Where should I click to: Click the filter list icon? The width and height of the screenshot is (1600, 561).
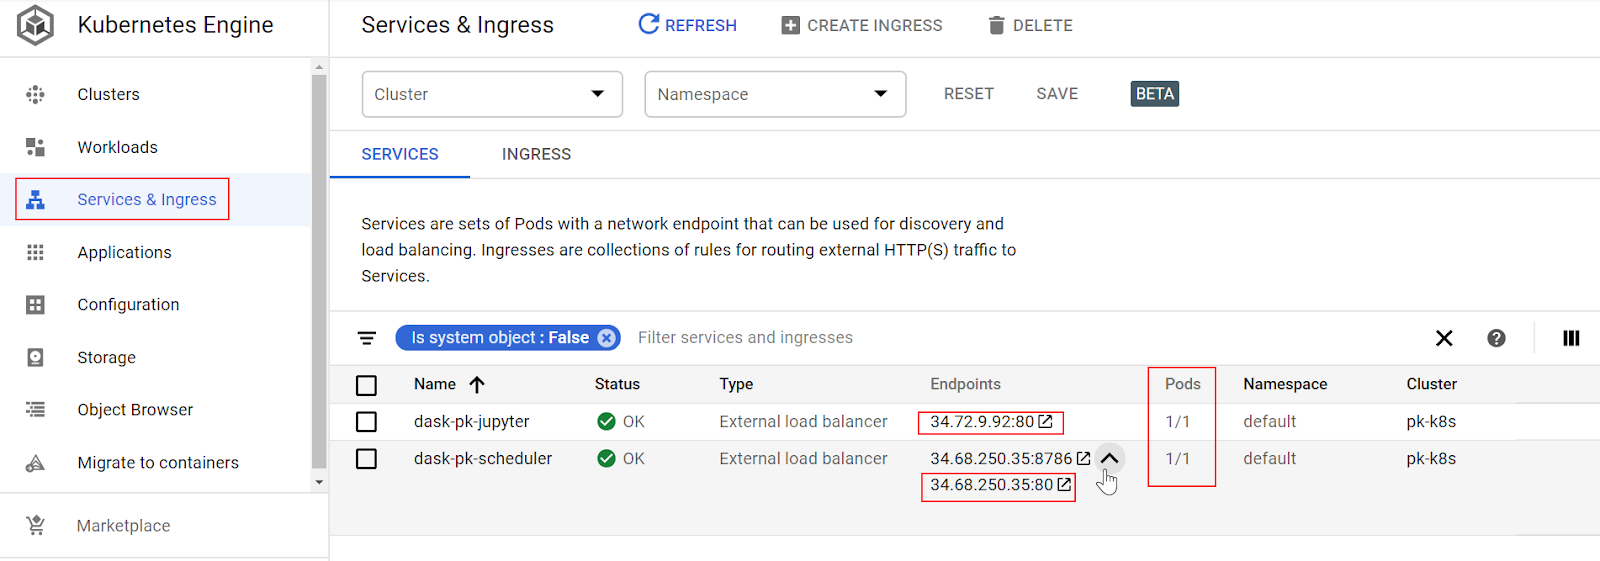pyautogui.click(x=367, y=338)
